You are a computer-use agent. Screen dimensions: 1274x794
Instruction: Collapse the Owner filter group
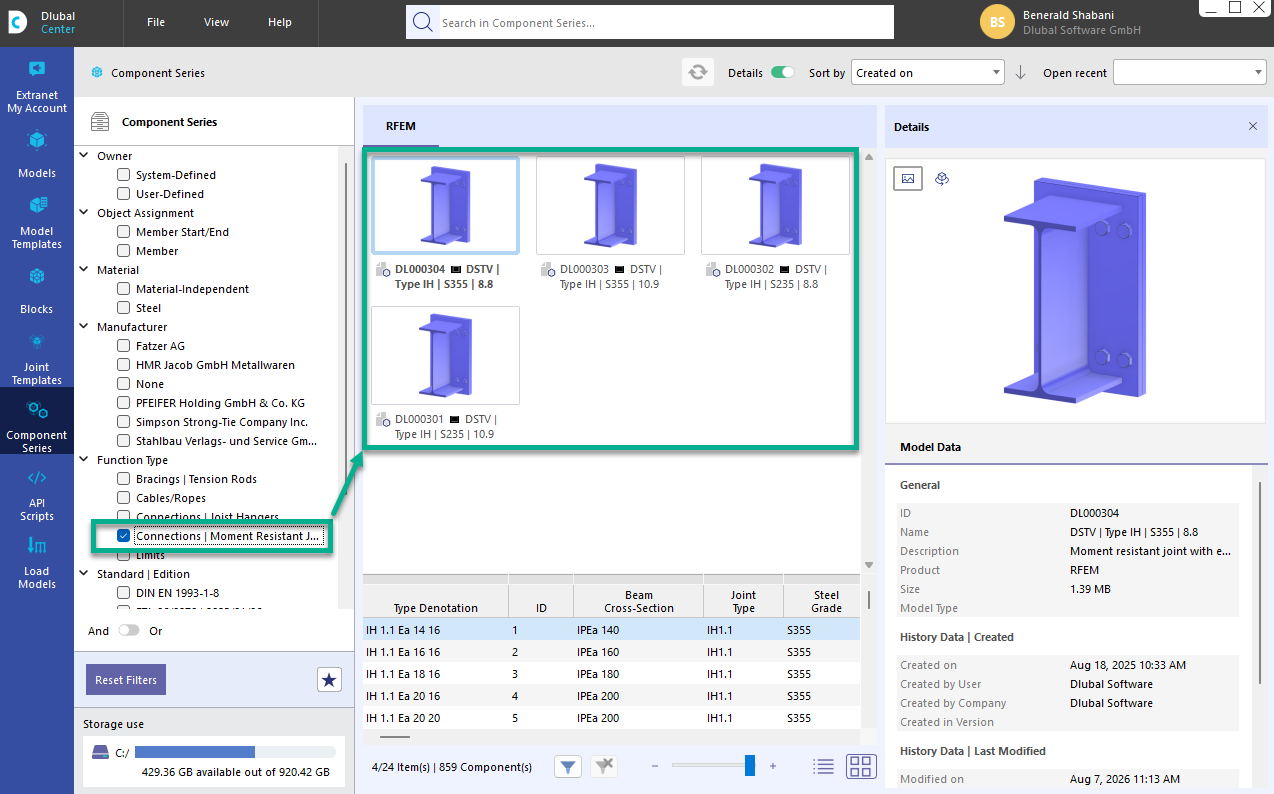coord(84,156)
